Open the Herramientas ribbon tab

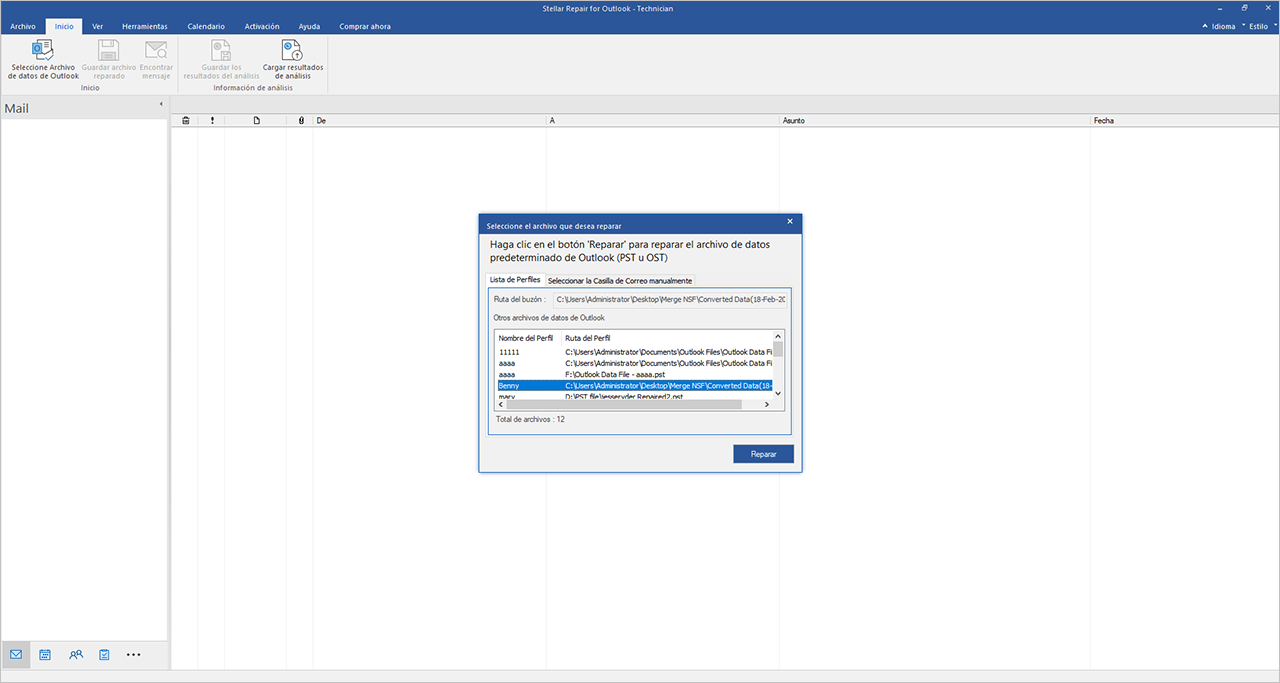[144, 26]
